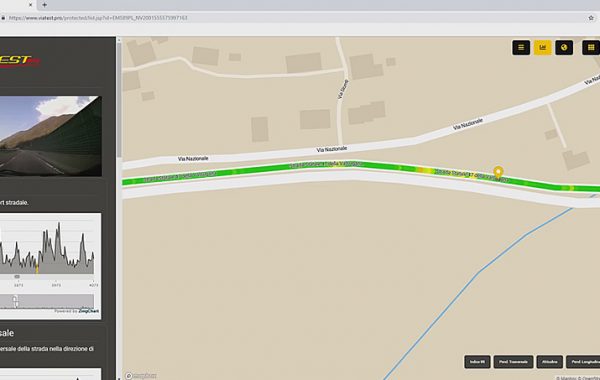Select the Pend. Trasversale layer button
600x380 pixels.
click(513, 362)
